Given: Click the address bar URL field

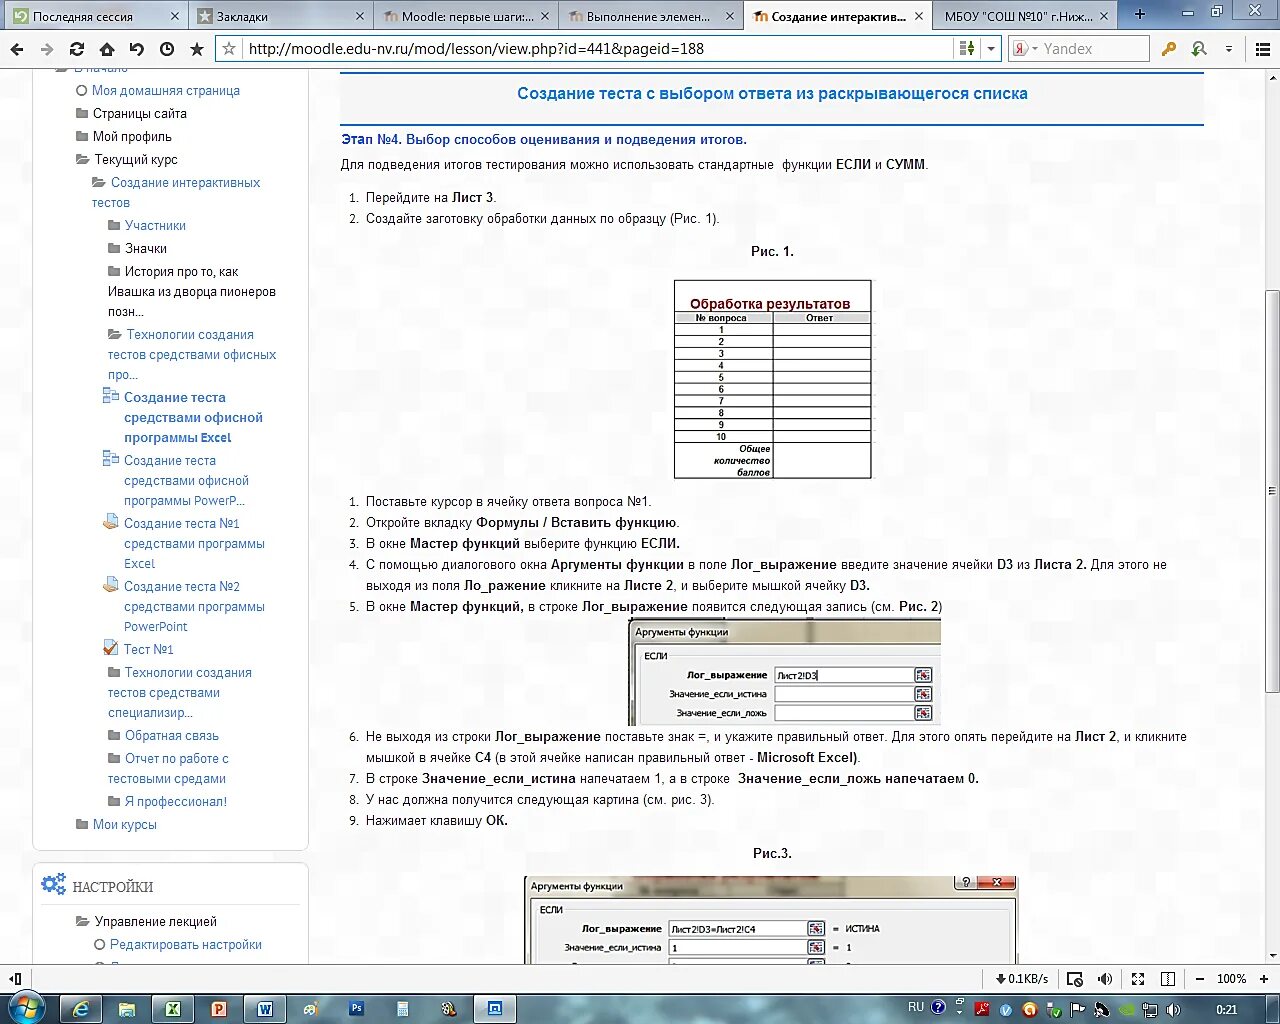Looking at the screenshot, I should [x=598, y=49].
